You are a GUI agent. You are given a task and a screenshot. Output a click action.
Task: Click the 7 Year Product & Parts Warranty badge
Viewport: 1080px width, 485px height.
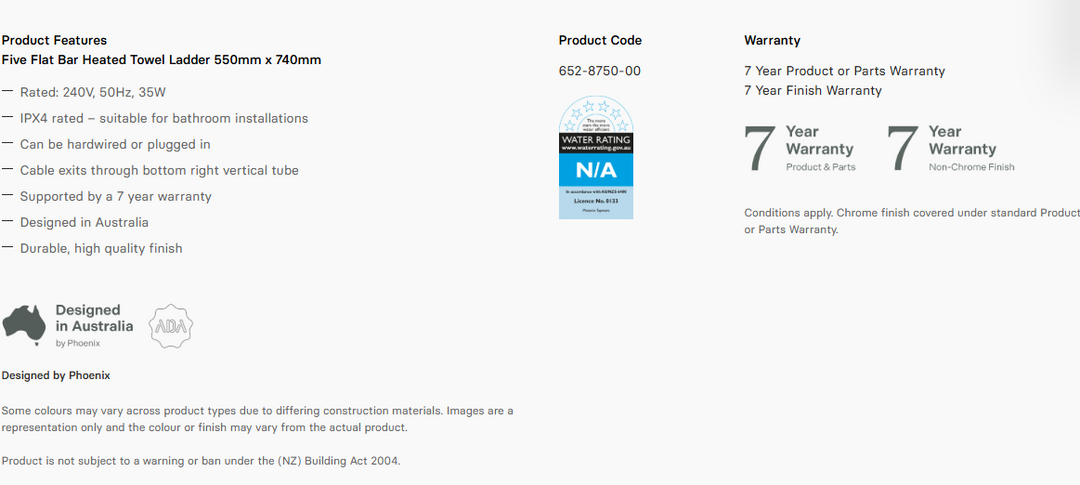click(800, 149)
